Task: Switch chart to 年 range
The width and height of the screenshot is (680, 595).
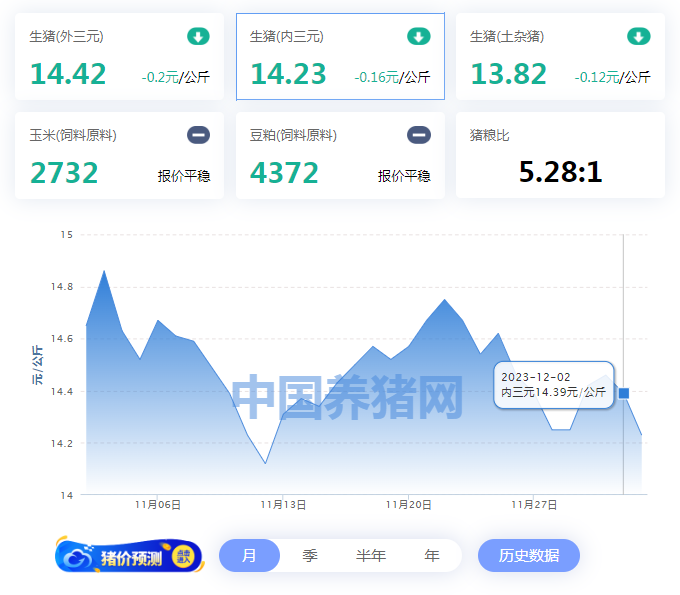Action: (x=431, y=556)
